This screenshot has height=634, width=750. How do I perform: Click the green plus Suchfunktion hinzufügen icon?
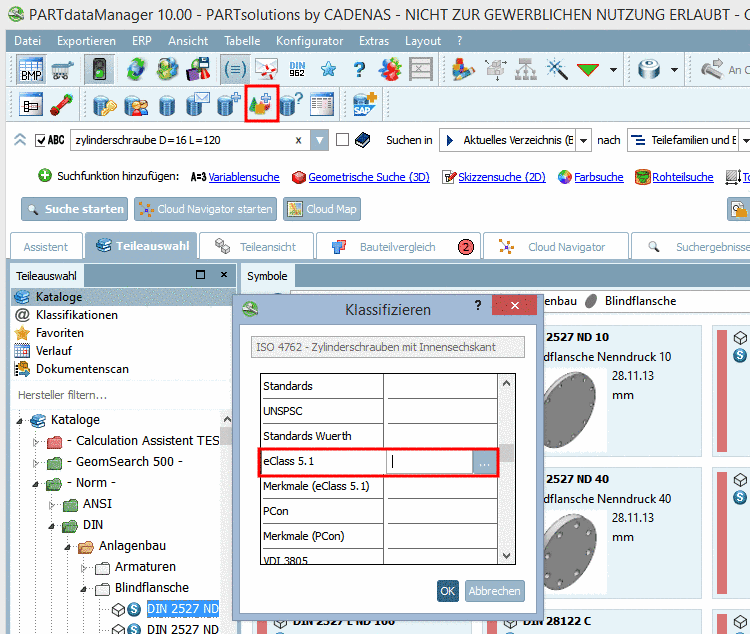(44, 176)
